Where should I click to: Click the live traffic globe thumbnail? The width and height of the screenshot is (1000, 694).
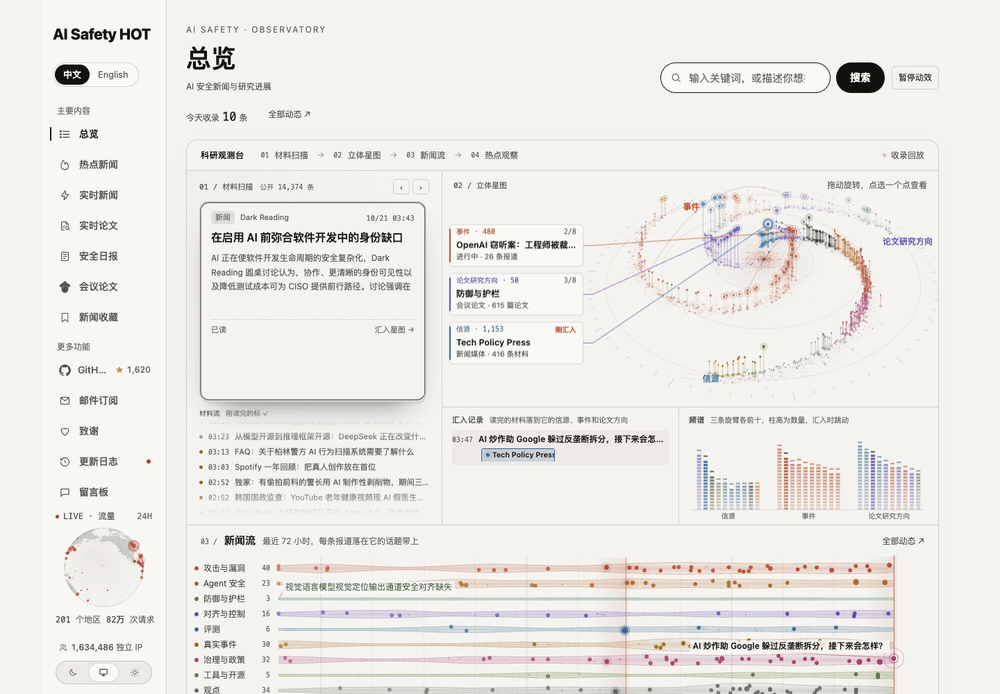104,567
